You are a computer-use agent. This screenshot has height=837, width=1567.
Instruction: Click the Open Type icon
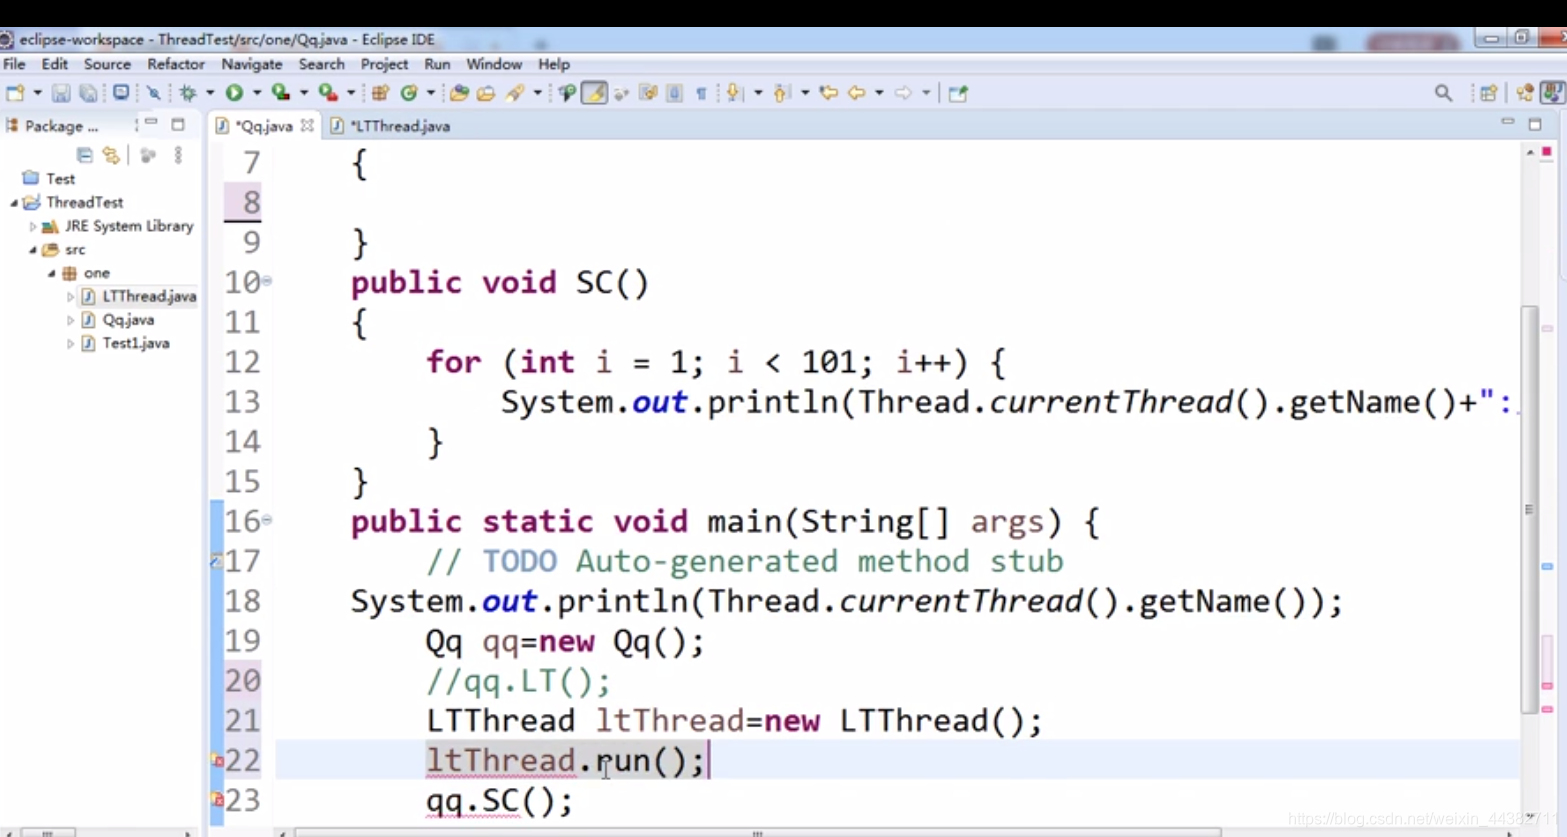tap(459, 93)
